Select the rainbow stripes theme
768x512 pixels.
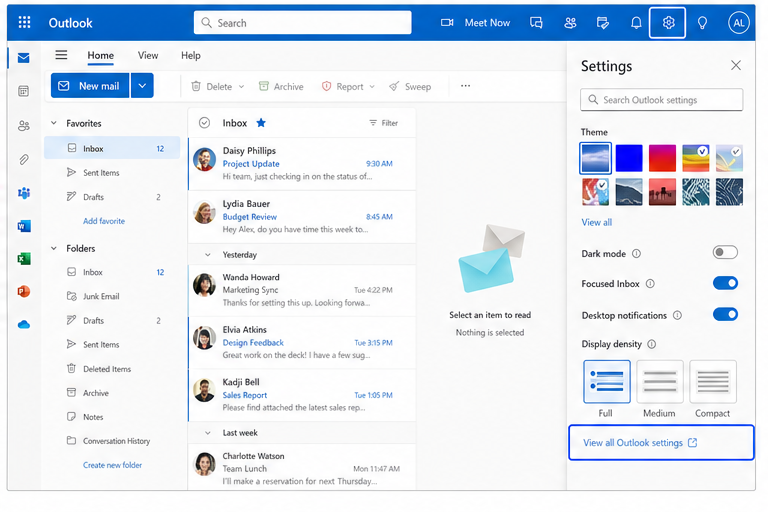(696, 158)
